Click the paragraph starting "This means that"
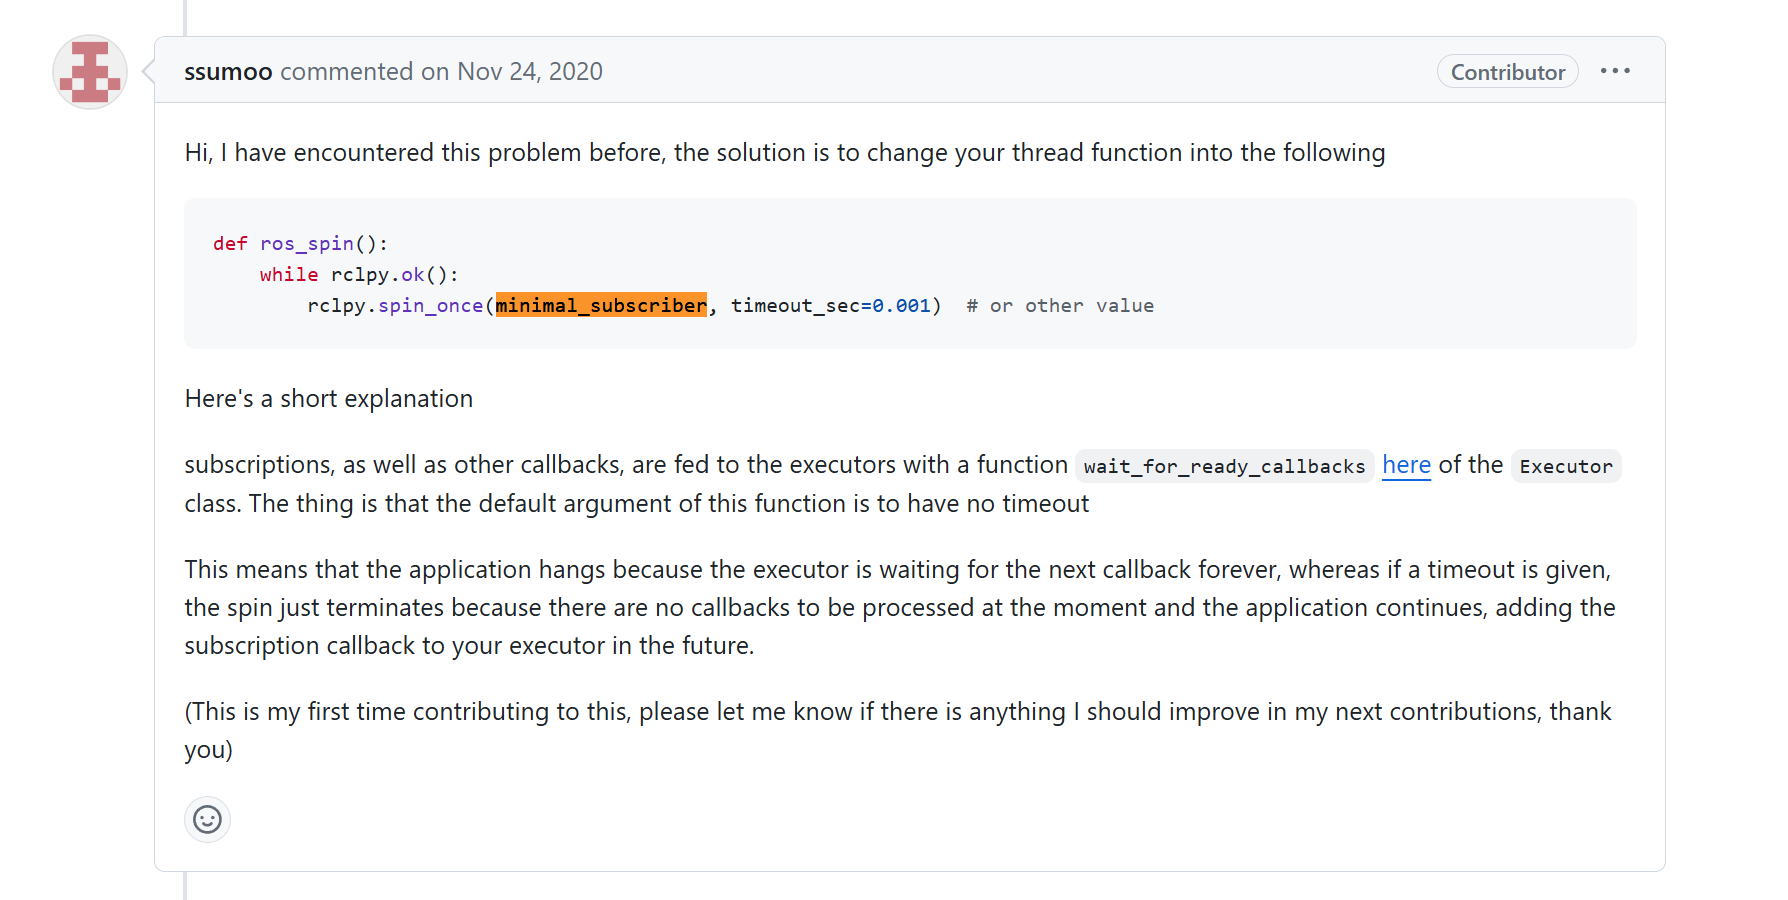The width and height of the screenshot is (1788, 900). pos(898,607)
